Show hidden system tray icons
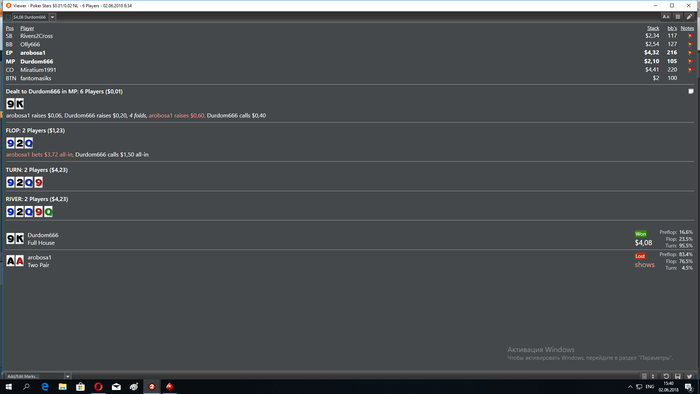The image size is (700, 394). click(x=630, y=386)
